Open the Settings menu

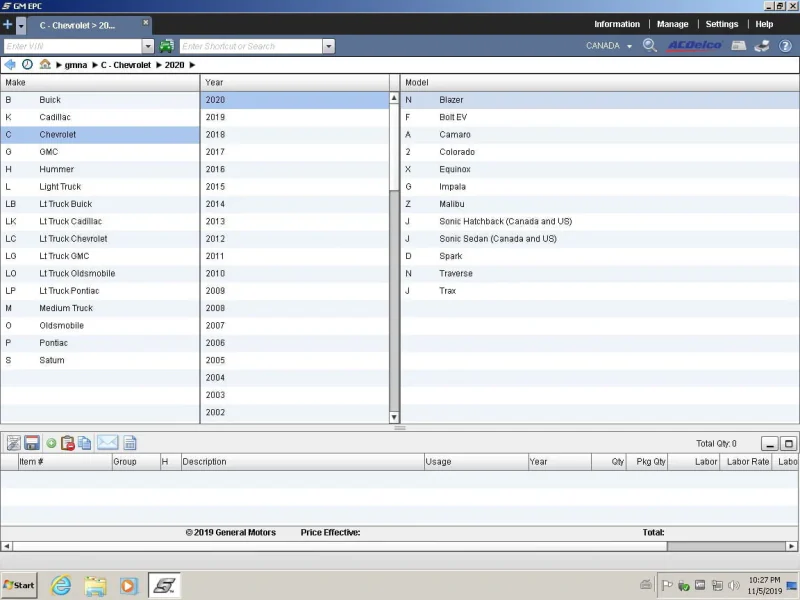click(x=721, y=24)
